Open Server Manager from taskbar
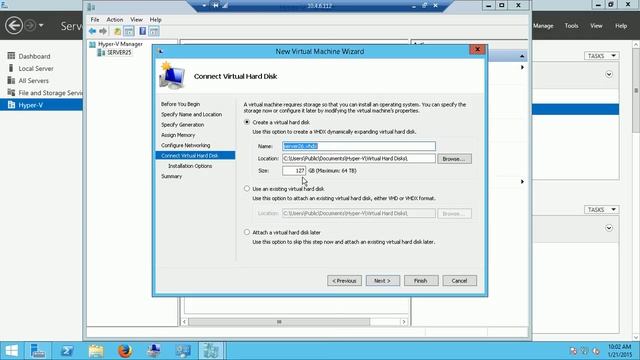Image resolution: width=640 pixels, height=360 pixels. pyautogui.click(x=38, y=351)
